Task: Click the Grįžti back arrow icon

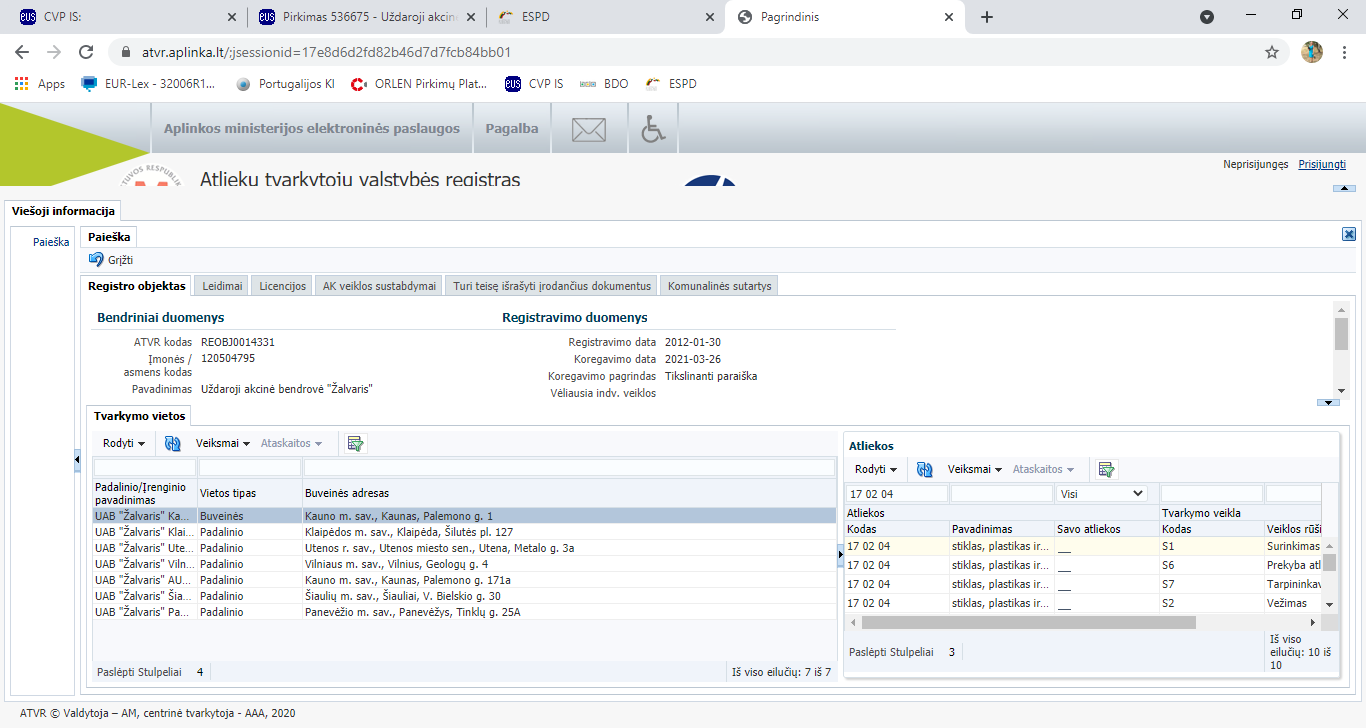Action: (96, 260)
